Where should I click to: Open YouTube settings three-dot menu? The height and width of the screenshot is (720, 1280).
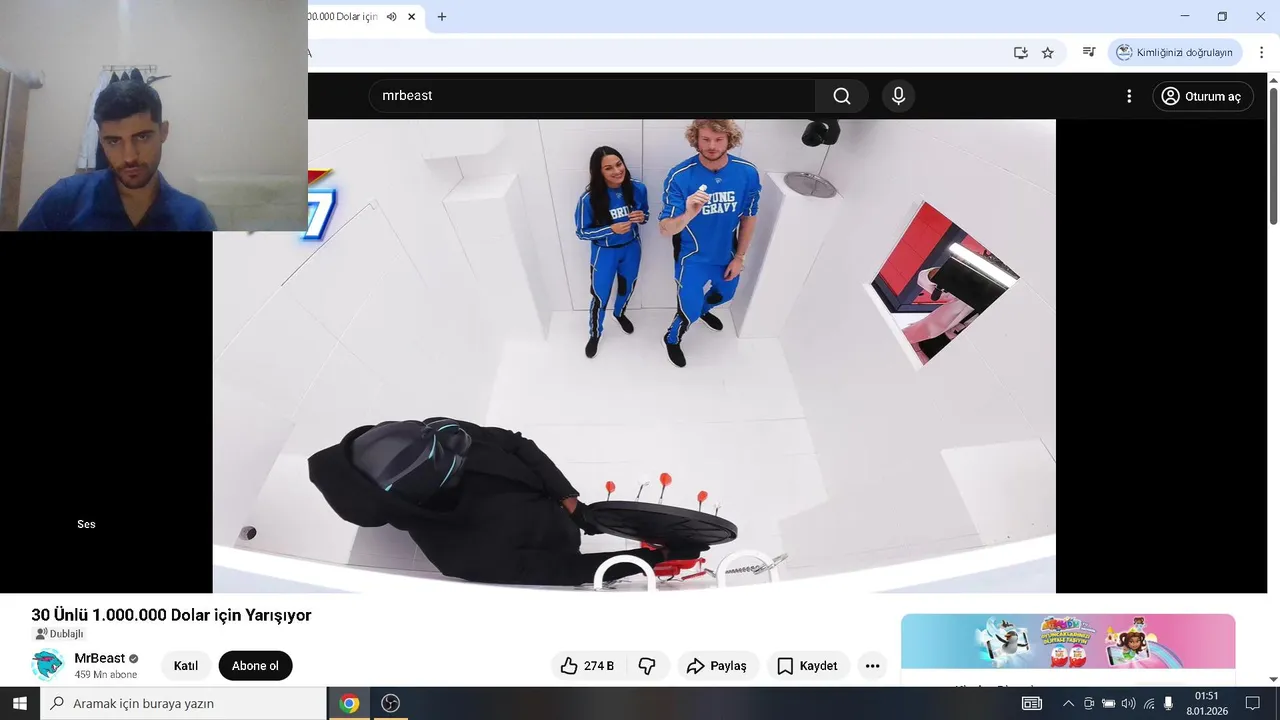[x=1129, y=96]
